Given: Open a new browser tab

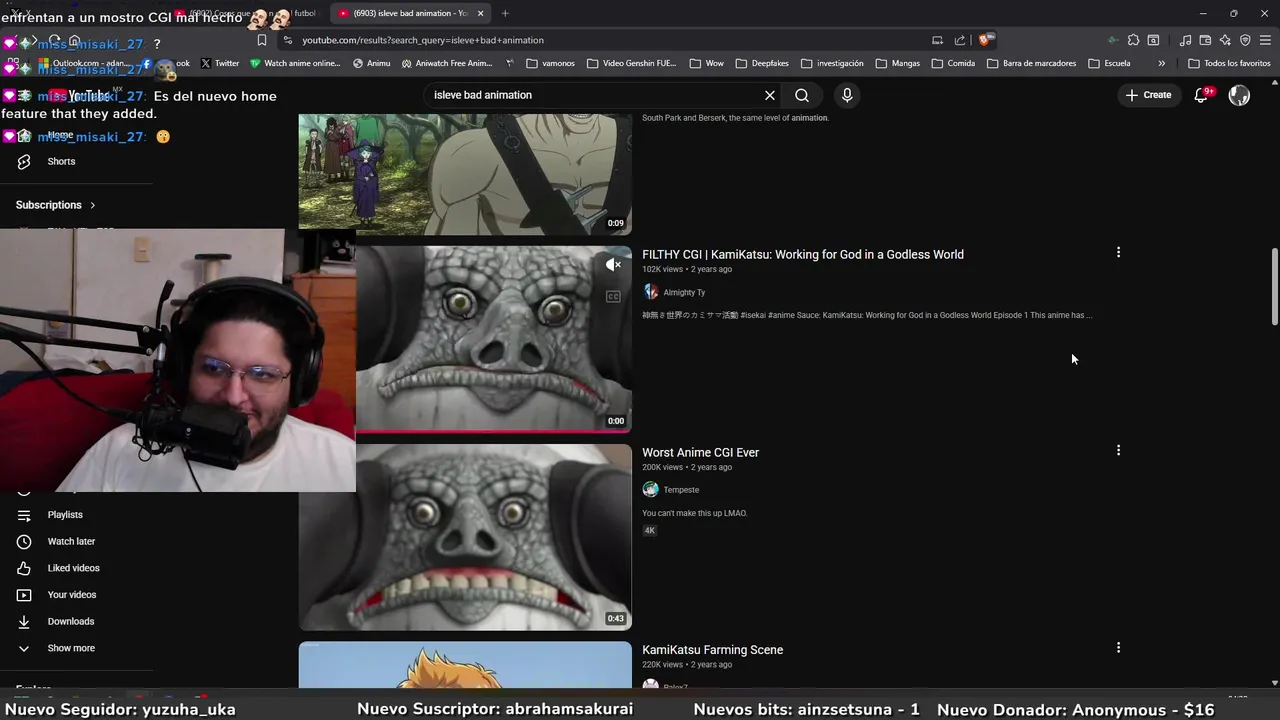Looking at the screenshot, I should coord(505,13).
